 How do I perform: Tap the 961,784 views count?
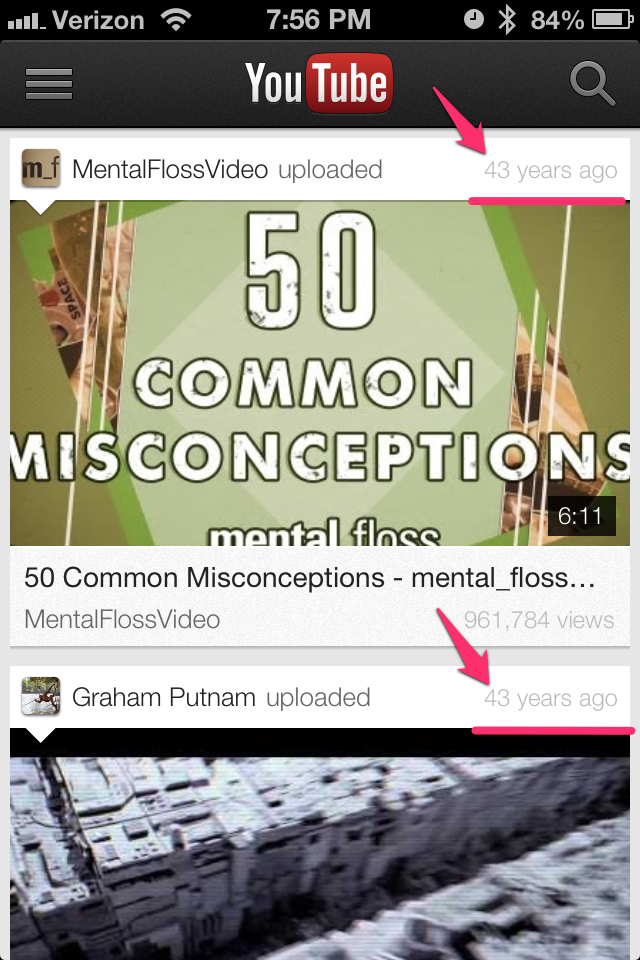tap(538, 620)
